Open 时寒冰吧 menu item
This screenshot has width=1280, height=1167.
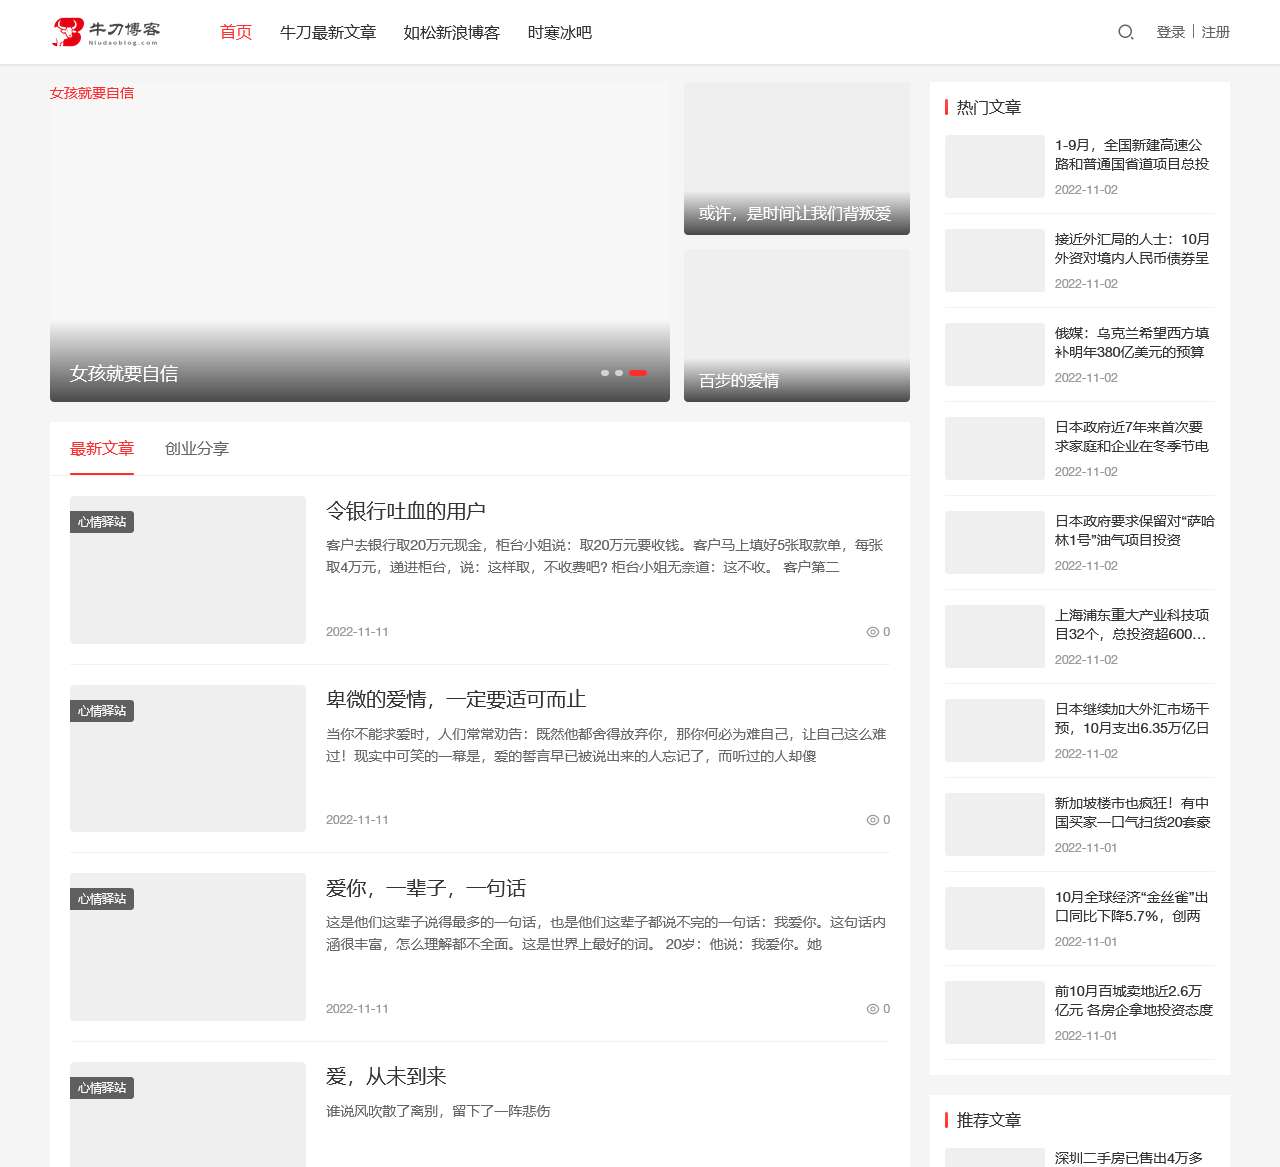(x=560, y=32)
